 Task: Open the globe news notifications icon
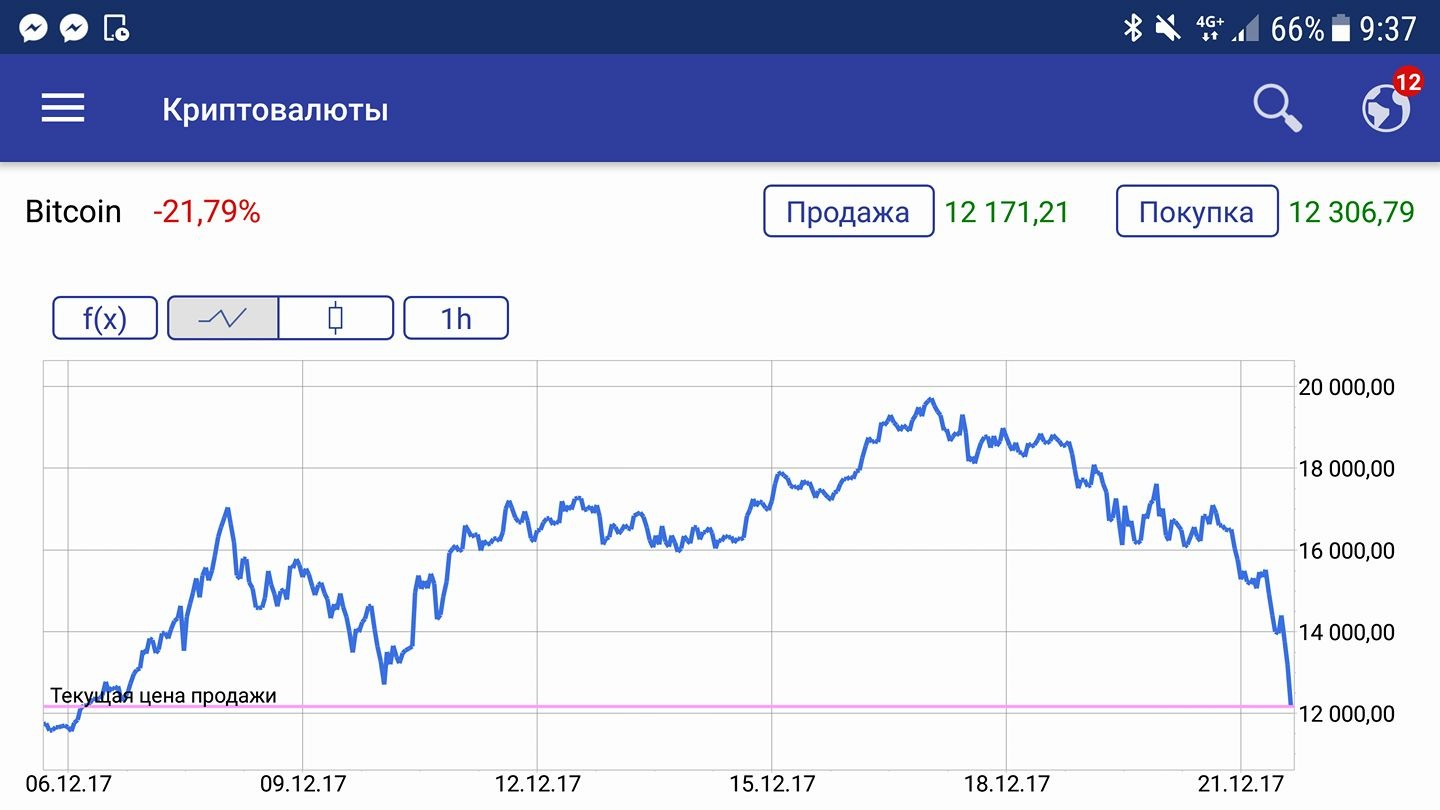1386,108
